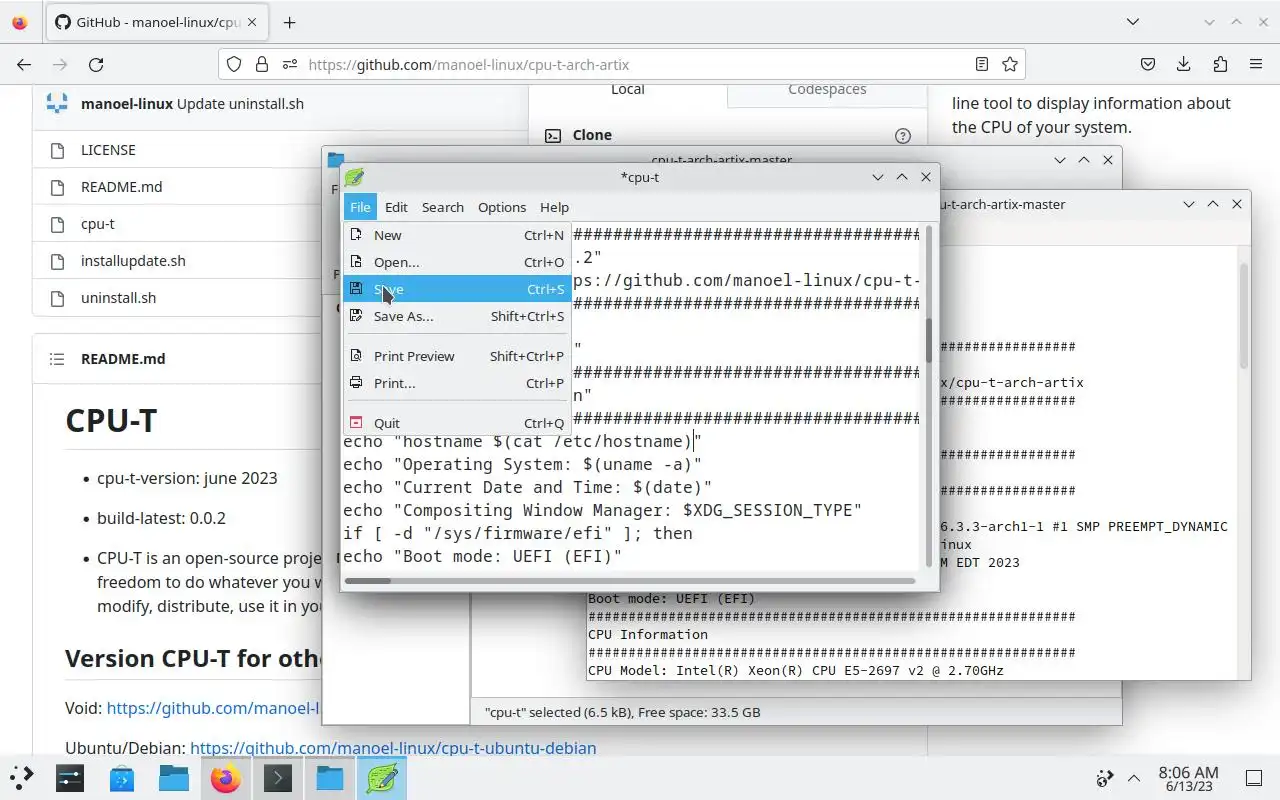The height and width of the screenshot is (800, 1280).
Task: Bookmark this page with the star
Action: coord(1010,64)
